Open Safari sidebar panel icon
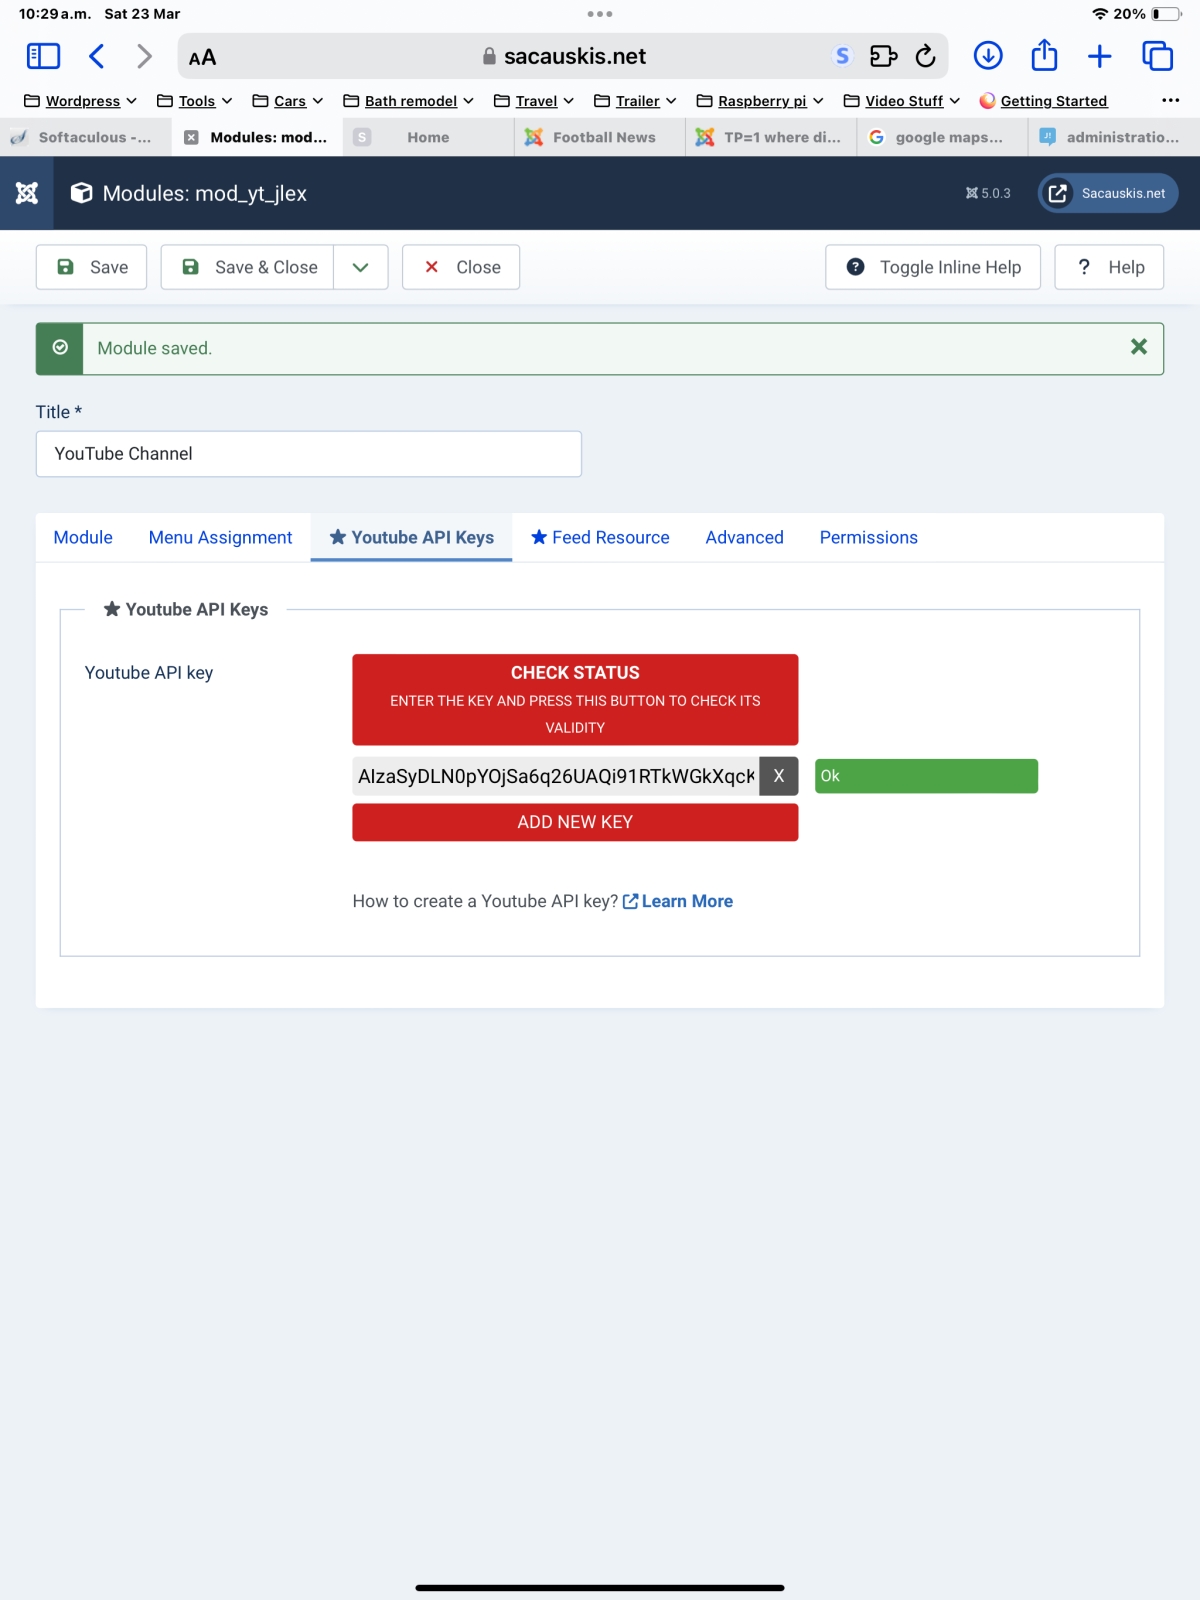Viewport: 1200px width, 1600px height. 43,56
